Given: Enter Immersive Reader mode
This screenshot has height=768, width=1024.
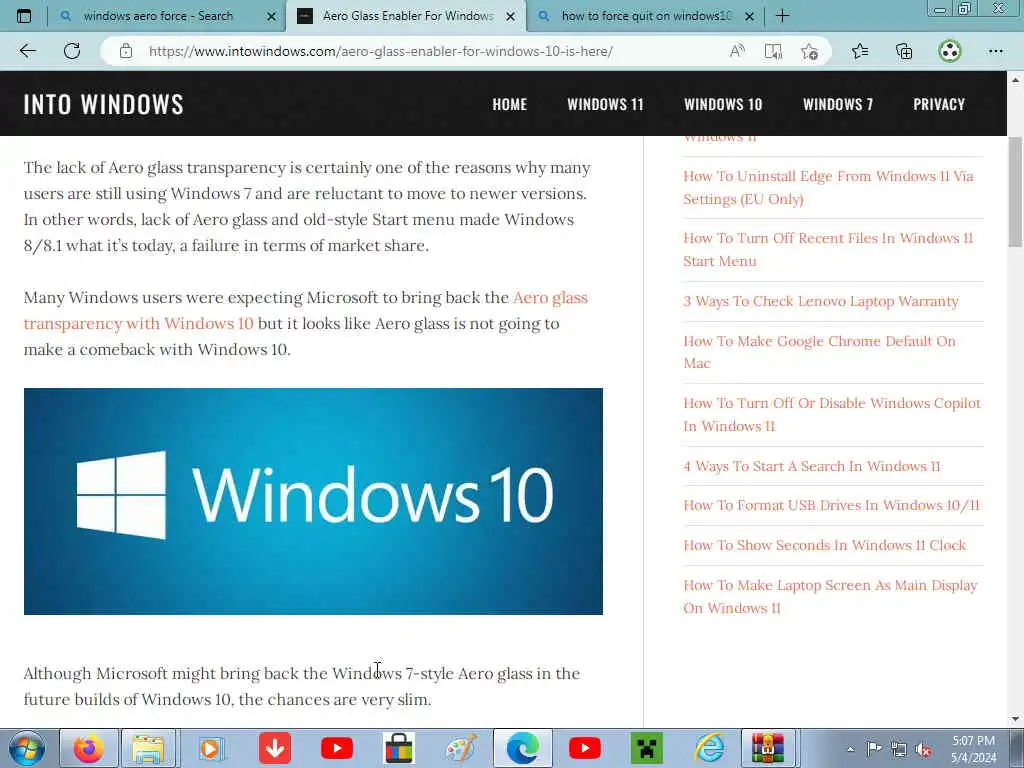Looking at the screenshot, I should (773, 51).
